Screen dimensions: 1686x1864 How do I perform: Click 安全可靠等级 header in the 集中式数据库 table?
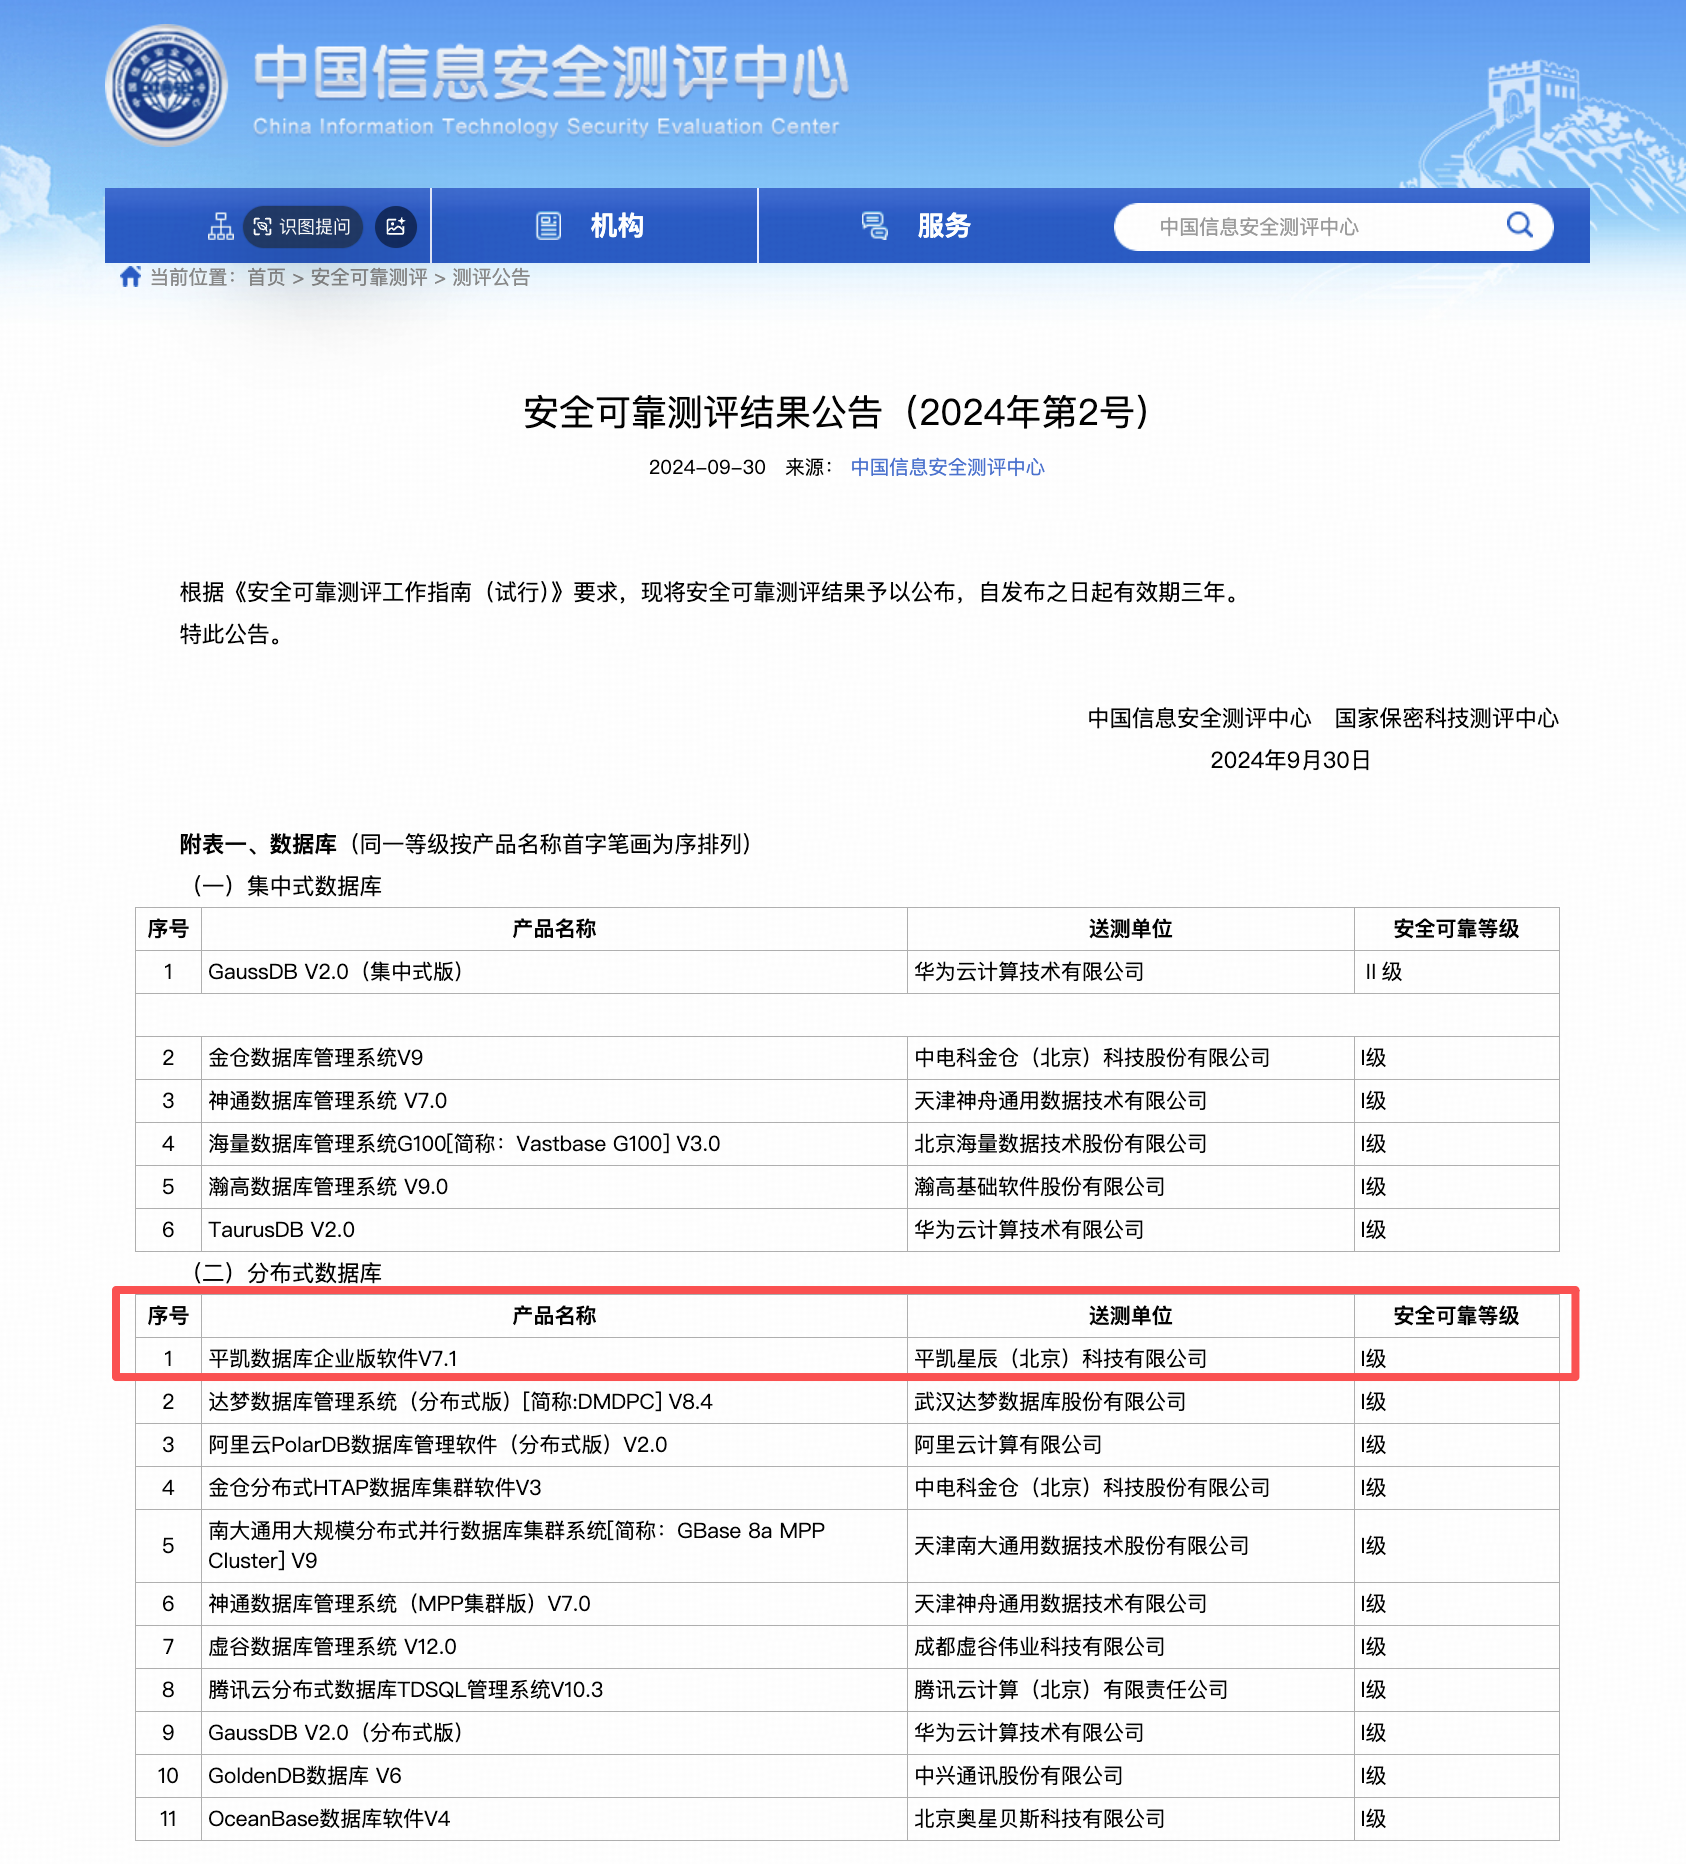point(1456,929)
